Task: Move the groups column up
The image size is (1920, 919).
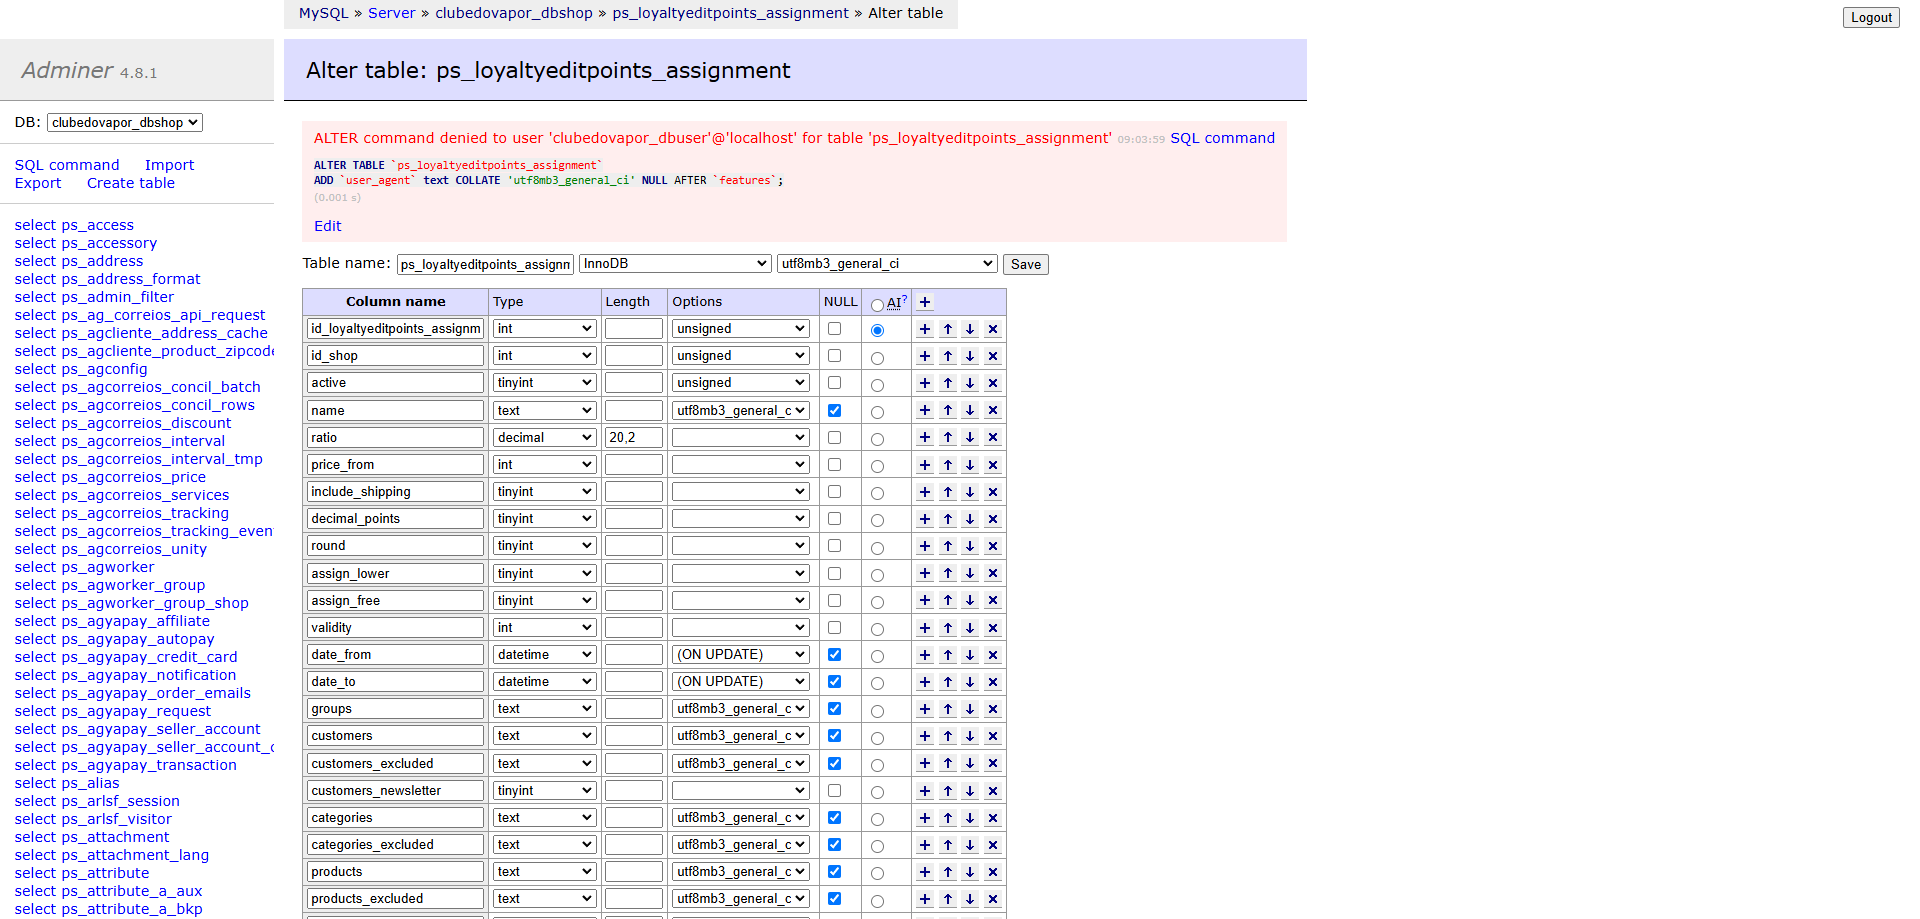Action: 948,709
